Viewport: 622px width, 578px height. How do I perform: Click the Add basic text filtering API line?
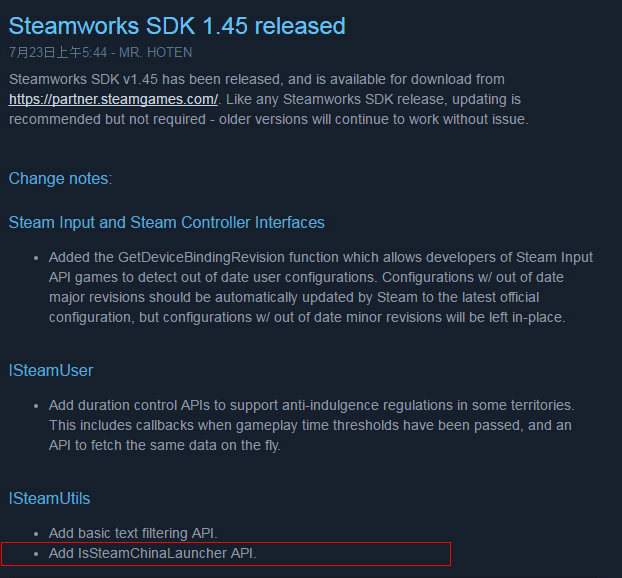click(x=133, y=534)
